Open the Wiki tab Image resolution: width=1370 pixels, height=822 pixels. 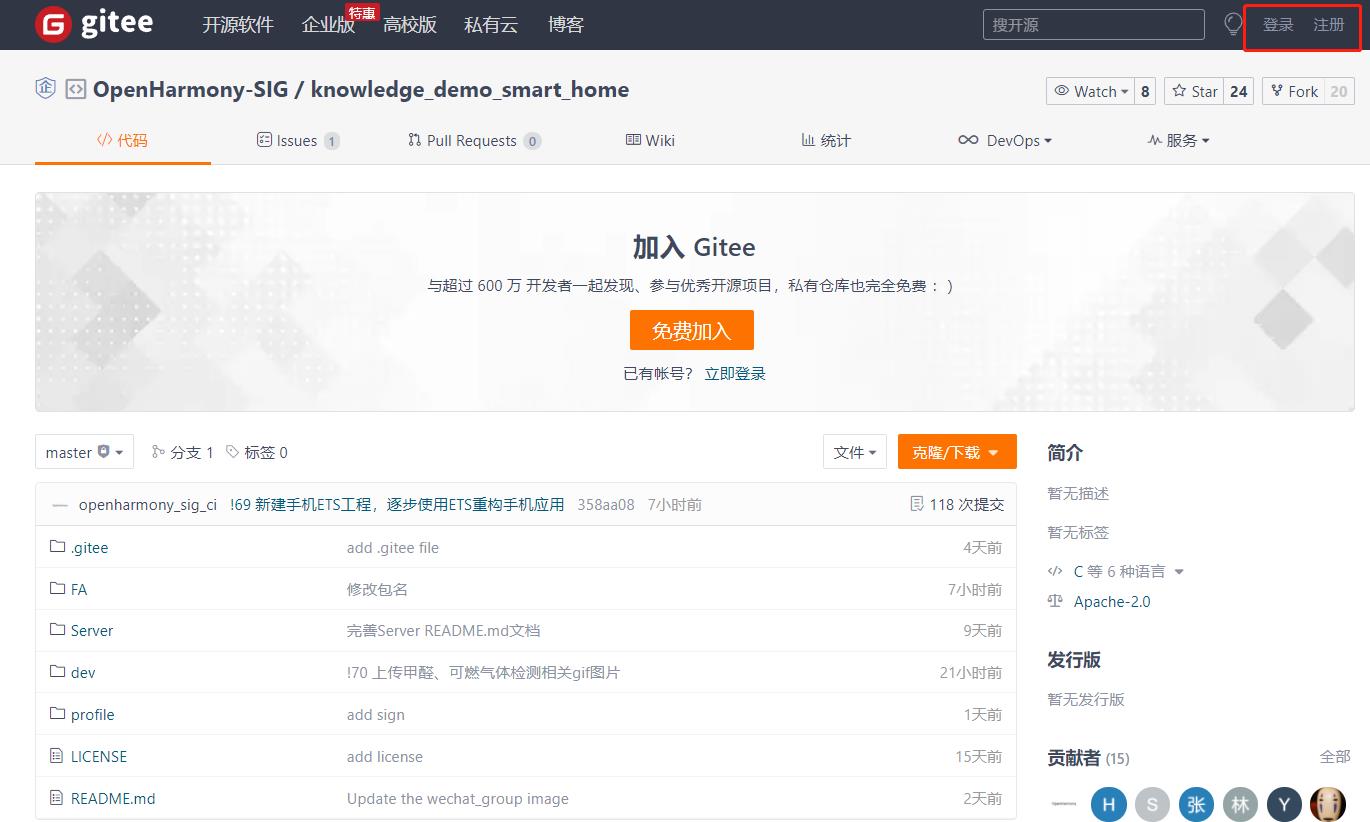pos(650,140)
